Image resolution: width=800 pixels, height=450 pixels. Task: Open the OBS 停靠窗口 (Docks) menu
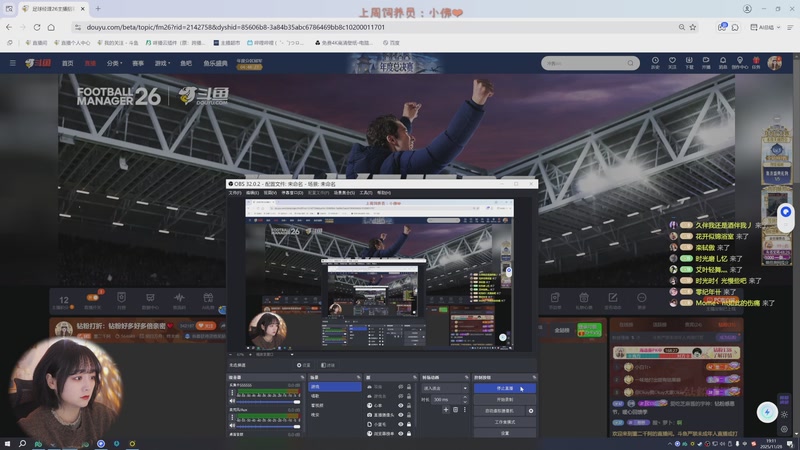coord(292,193)
